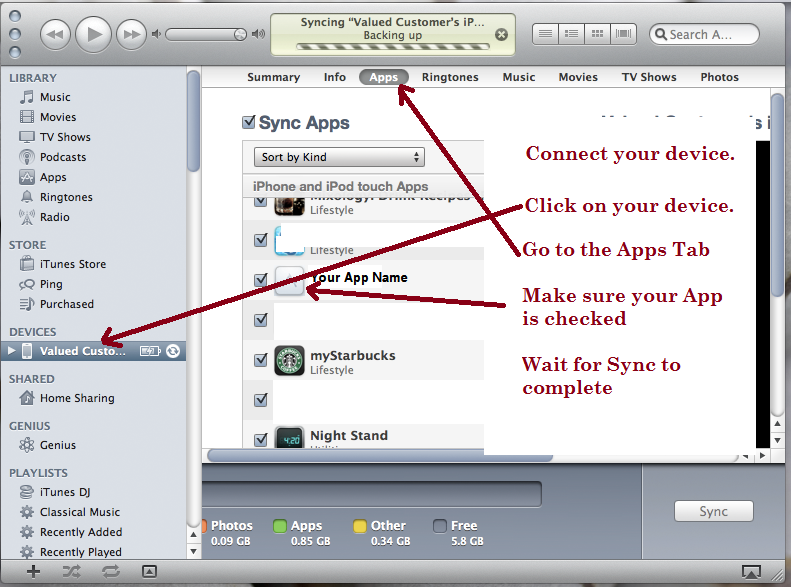Click the Rewind previous track button
791x587 pixels.
55,34
